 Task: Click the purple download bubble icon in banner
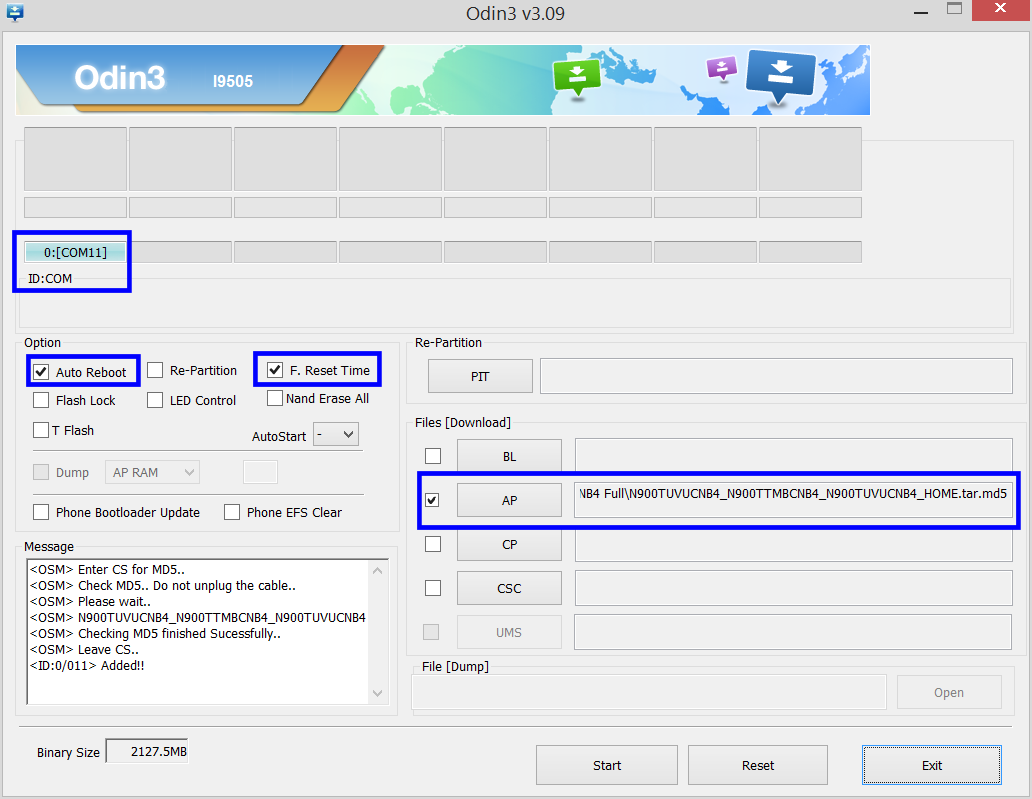pos(721,68)
